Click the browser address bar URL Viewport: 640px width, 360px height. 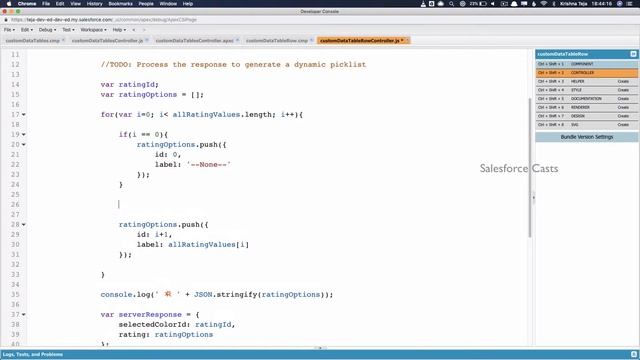click(104, 20)
